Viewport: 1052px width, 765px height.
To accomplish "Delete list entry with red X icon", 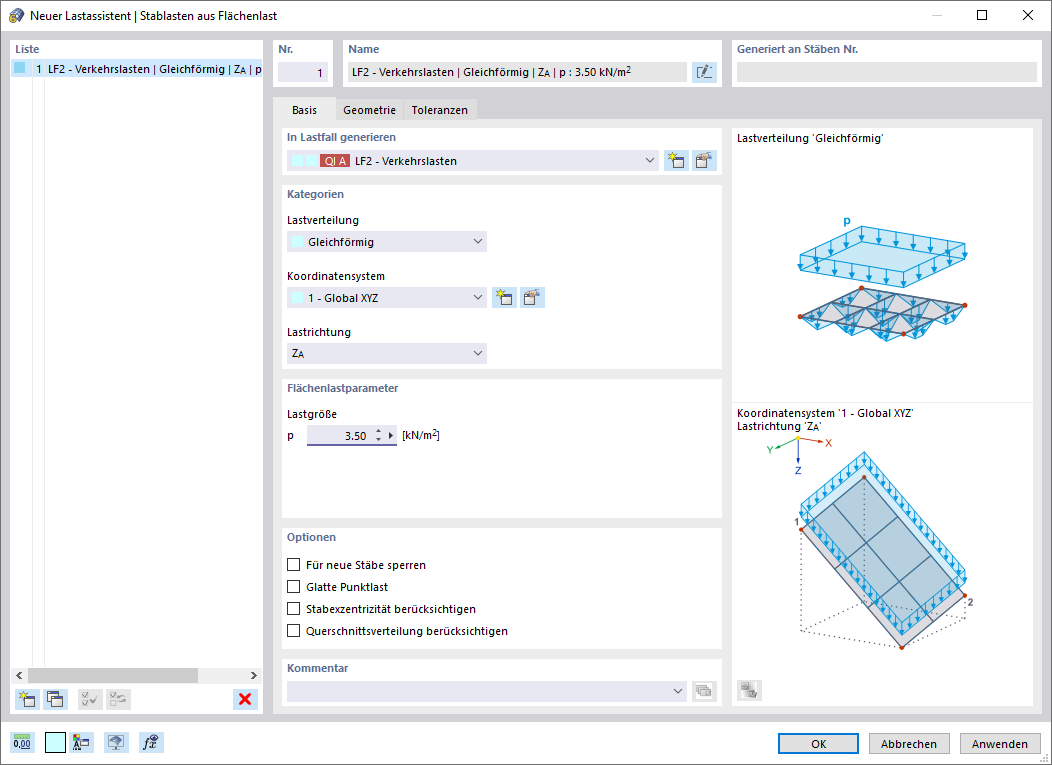I will click(x=245, y=699).
